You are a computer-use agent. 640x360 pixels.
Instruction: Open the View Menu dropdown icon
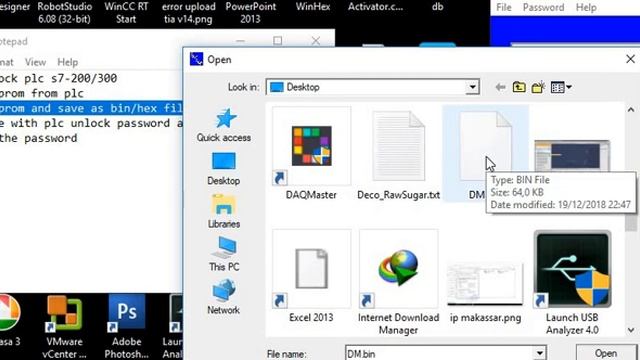coord(561,87)
